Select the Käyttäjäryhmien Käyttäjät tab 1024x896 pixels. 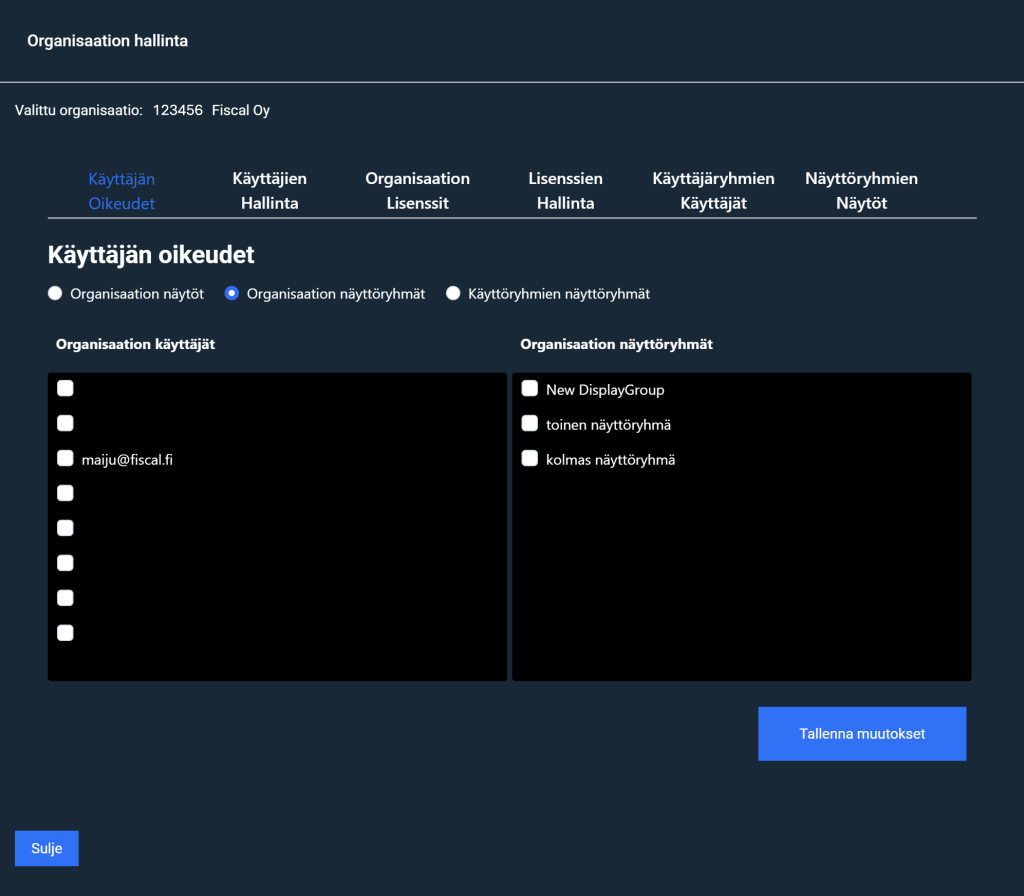[x=713, y=191]
